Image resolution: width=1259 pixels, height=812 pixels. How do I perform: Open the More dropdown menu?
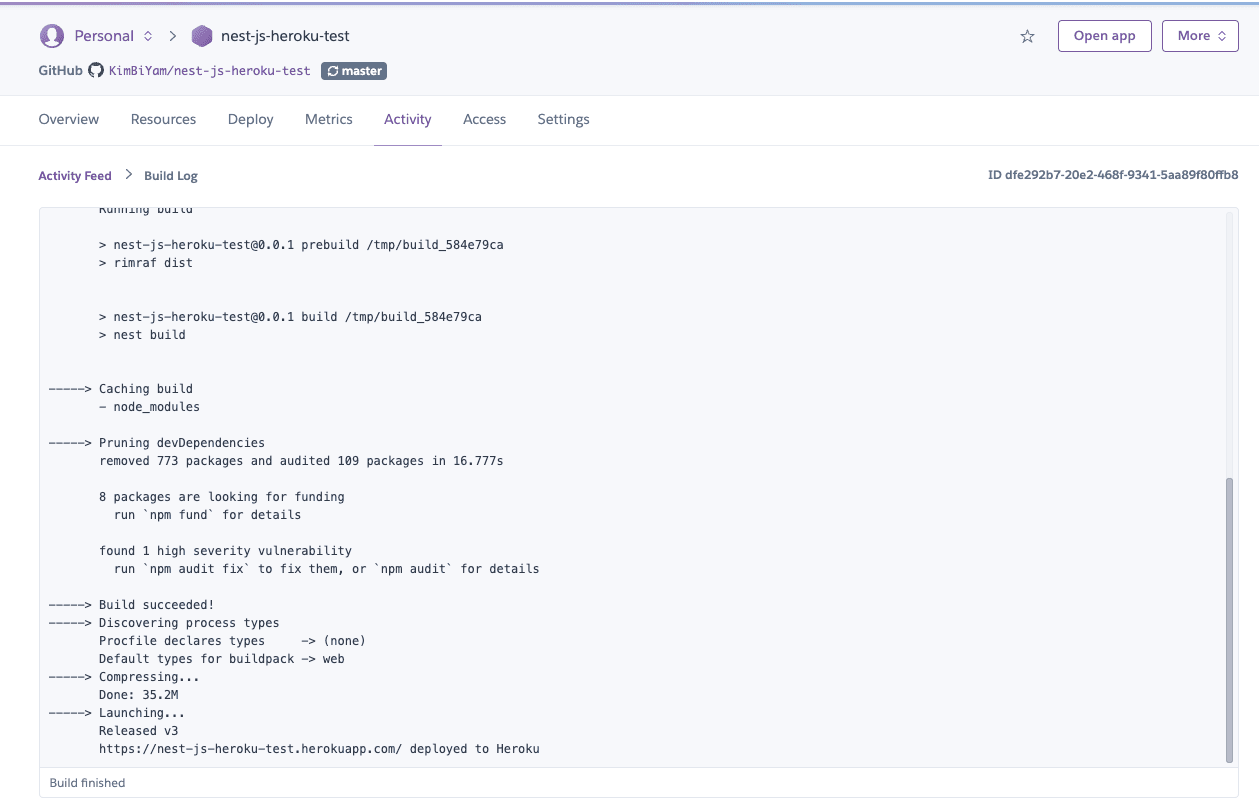(x=1200, y=36)
